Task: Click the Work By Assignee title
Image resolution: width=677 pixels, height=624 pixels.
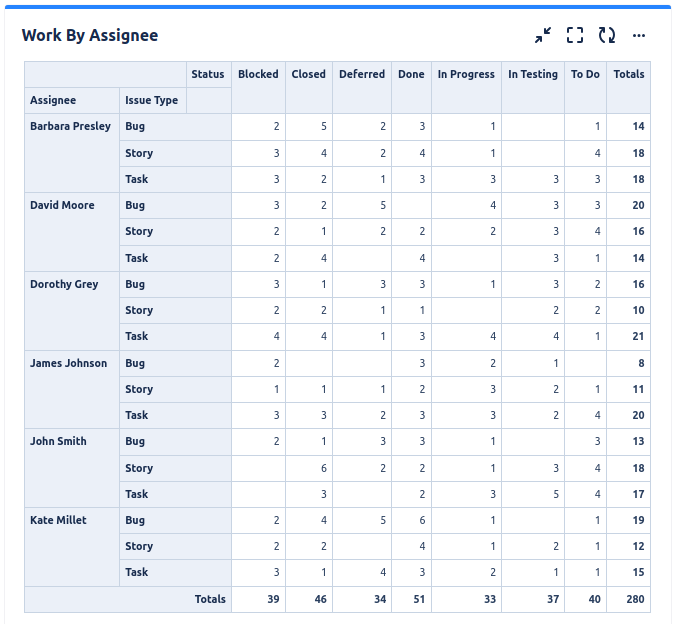Action: tap(90, 35)
